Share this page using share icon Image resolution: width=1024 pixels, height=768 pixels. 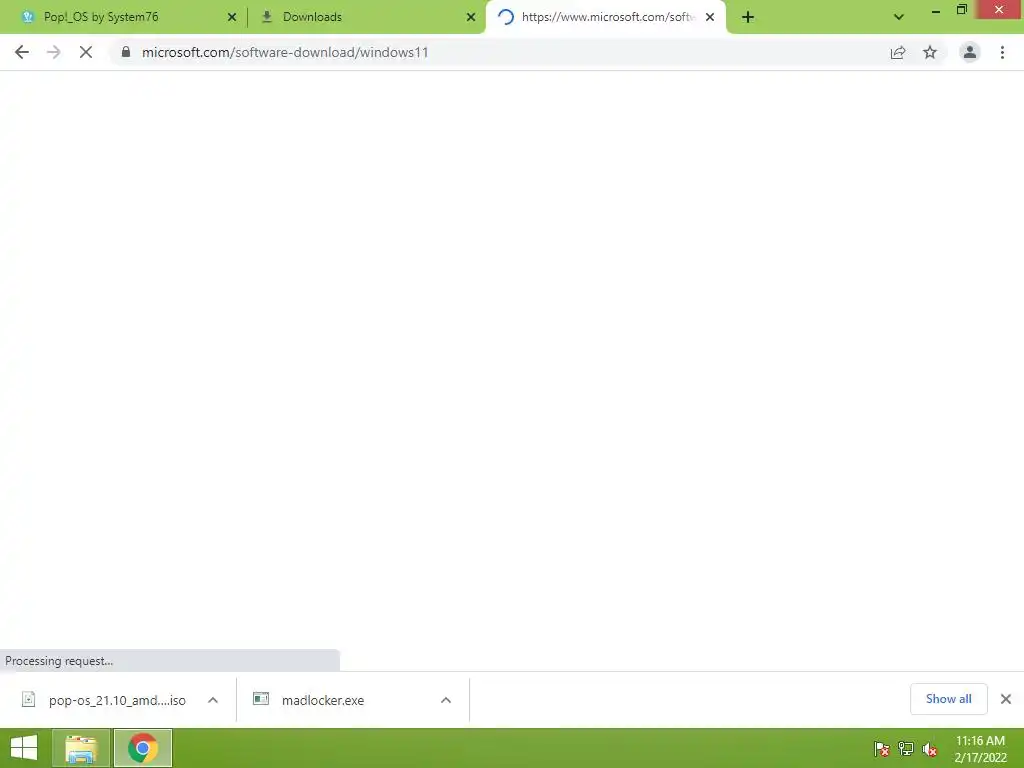(x=898, y=52)
